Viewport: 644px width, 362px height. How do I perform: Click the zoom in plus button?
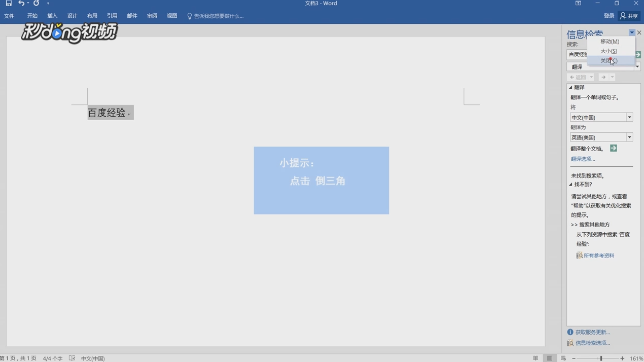pyautogui.click(x=622, y=358)
